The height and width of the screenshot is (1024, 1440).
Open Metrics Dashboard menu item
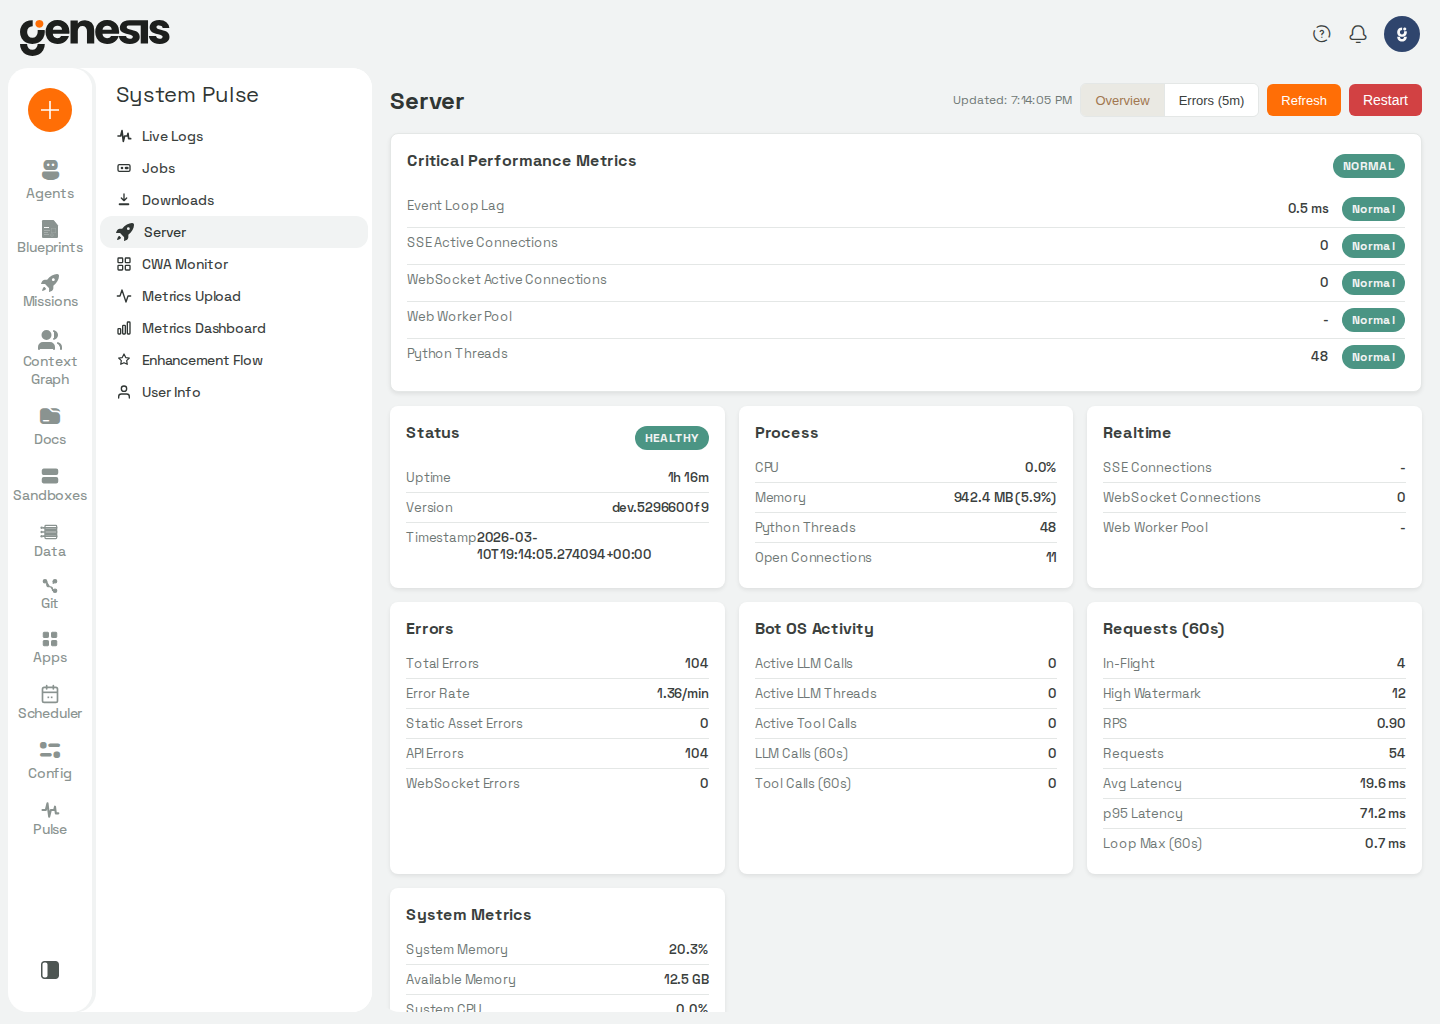234,328
